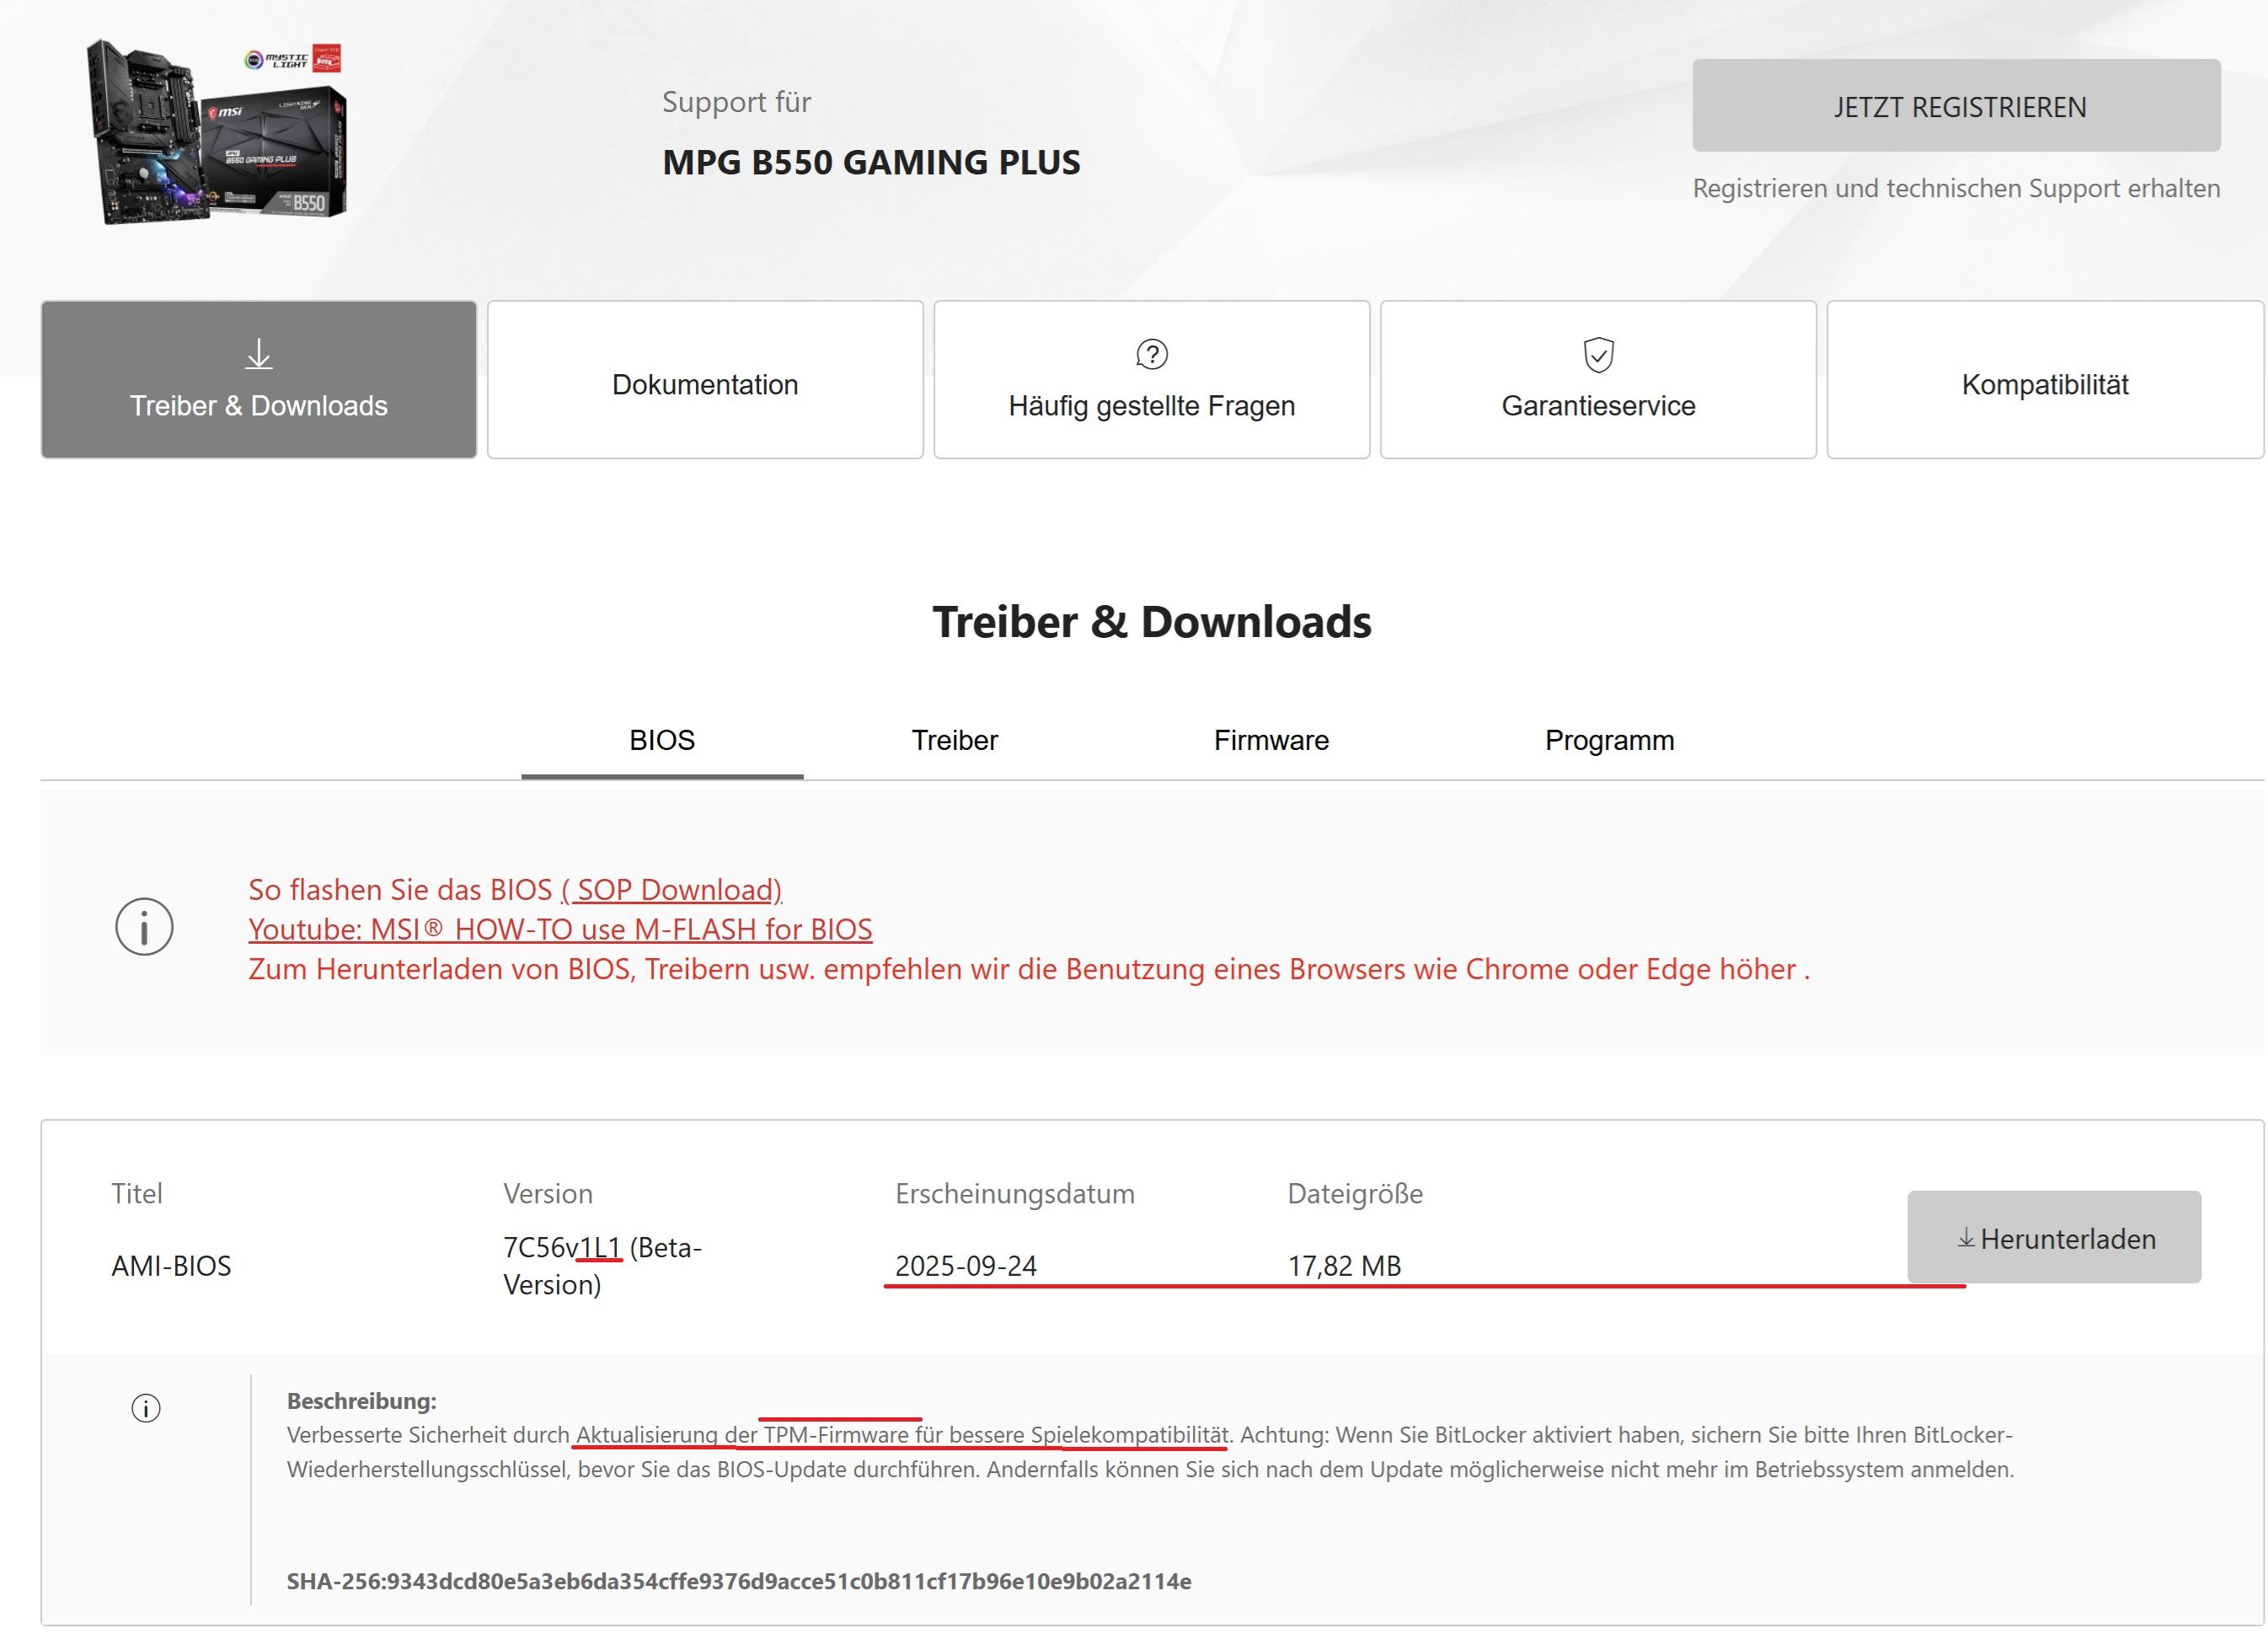Select the BIOS tab
The image size is (2268, 1639).
click(x=662, y=740)
